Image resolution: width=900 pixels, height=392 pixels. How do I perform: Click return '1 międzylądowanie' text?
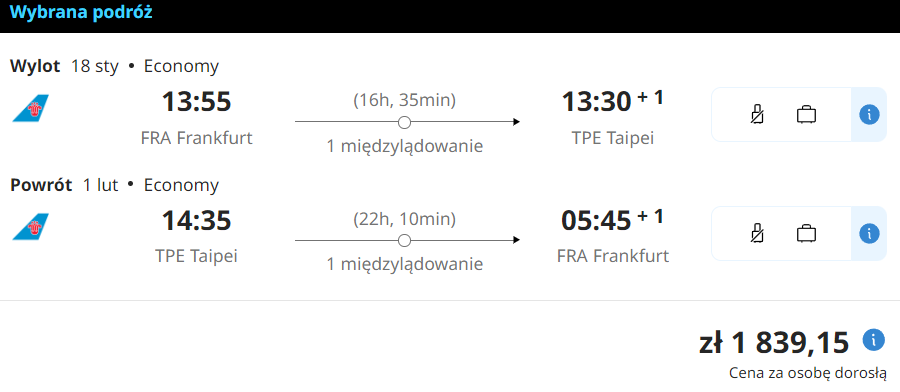tap(405, 264)
